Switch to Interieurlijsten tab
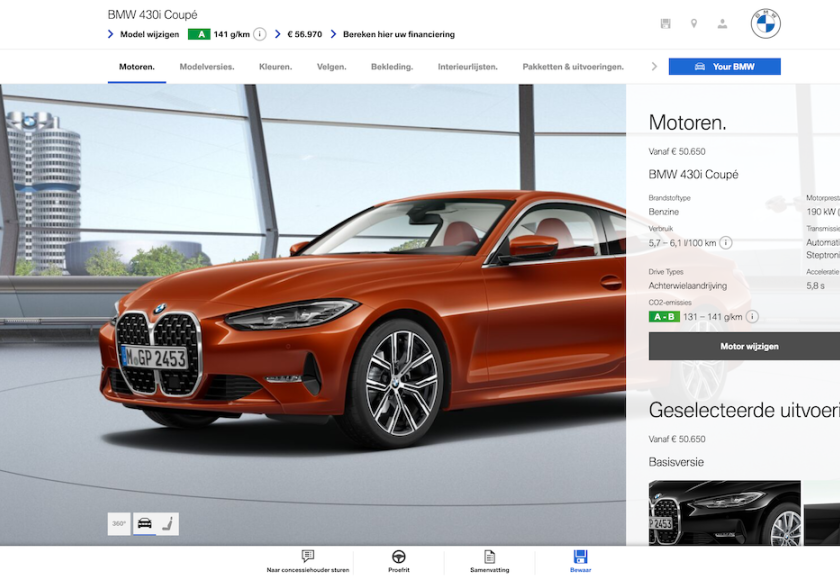Viewport: 840px width, 580px height. point(468,67)
